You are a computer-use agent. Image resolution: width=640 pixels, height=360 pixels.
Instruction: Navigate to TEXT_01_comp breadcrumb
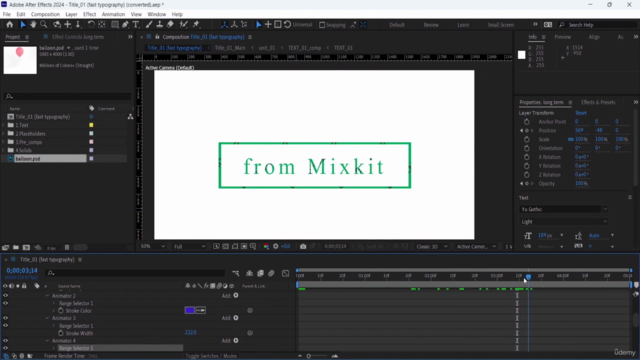click(x=304, y=48)
